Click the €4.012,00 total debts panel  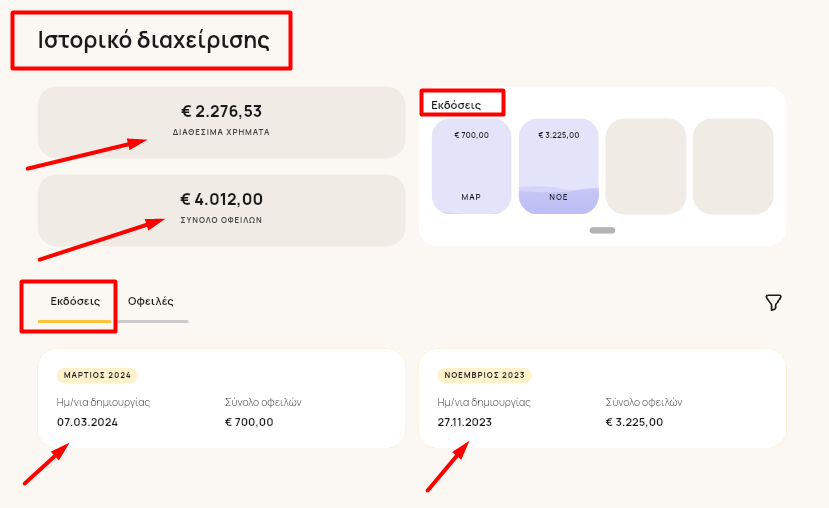click(x=222, y=210)
